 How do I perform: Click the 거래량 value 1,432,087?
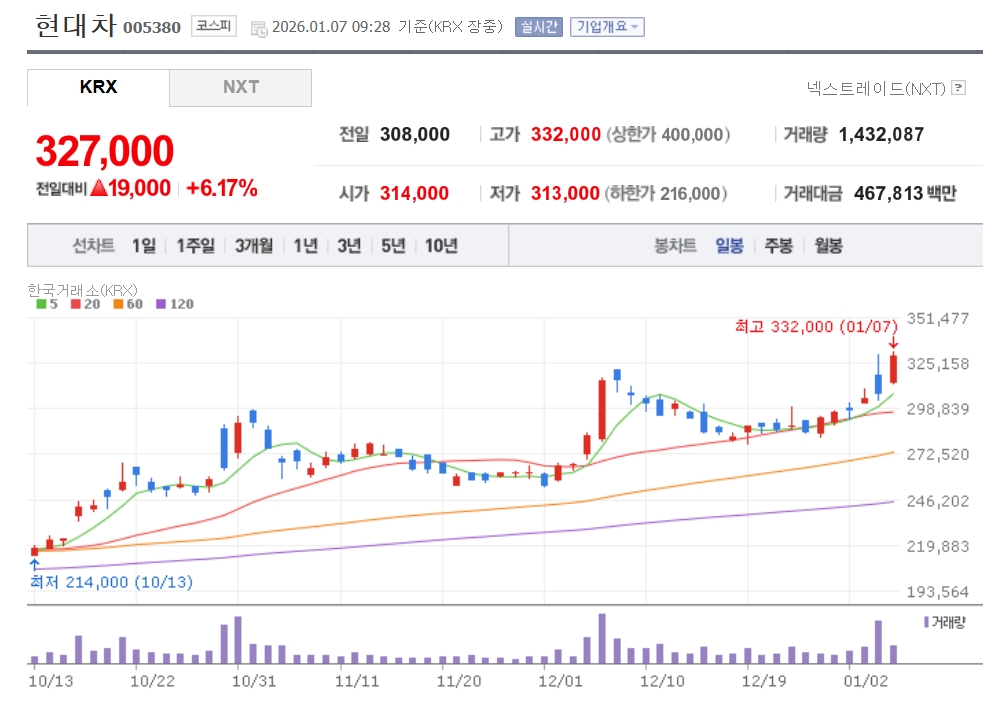[x=881, y=134]
